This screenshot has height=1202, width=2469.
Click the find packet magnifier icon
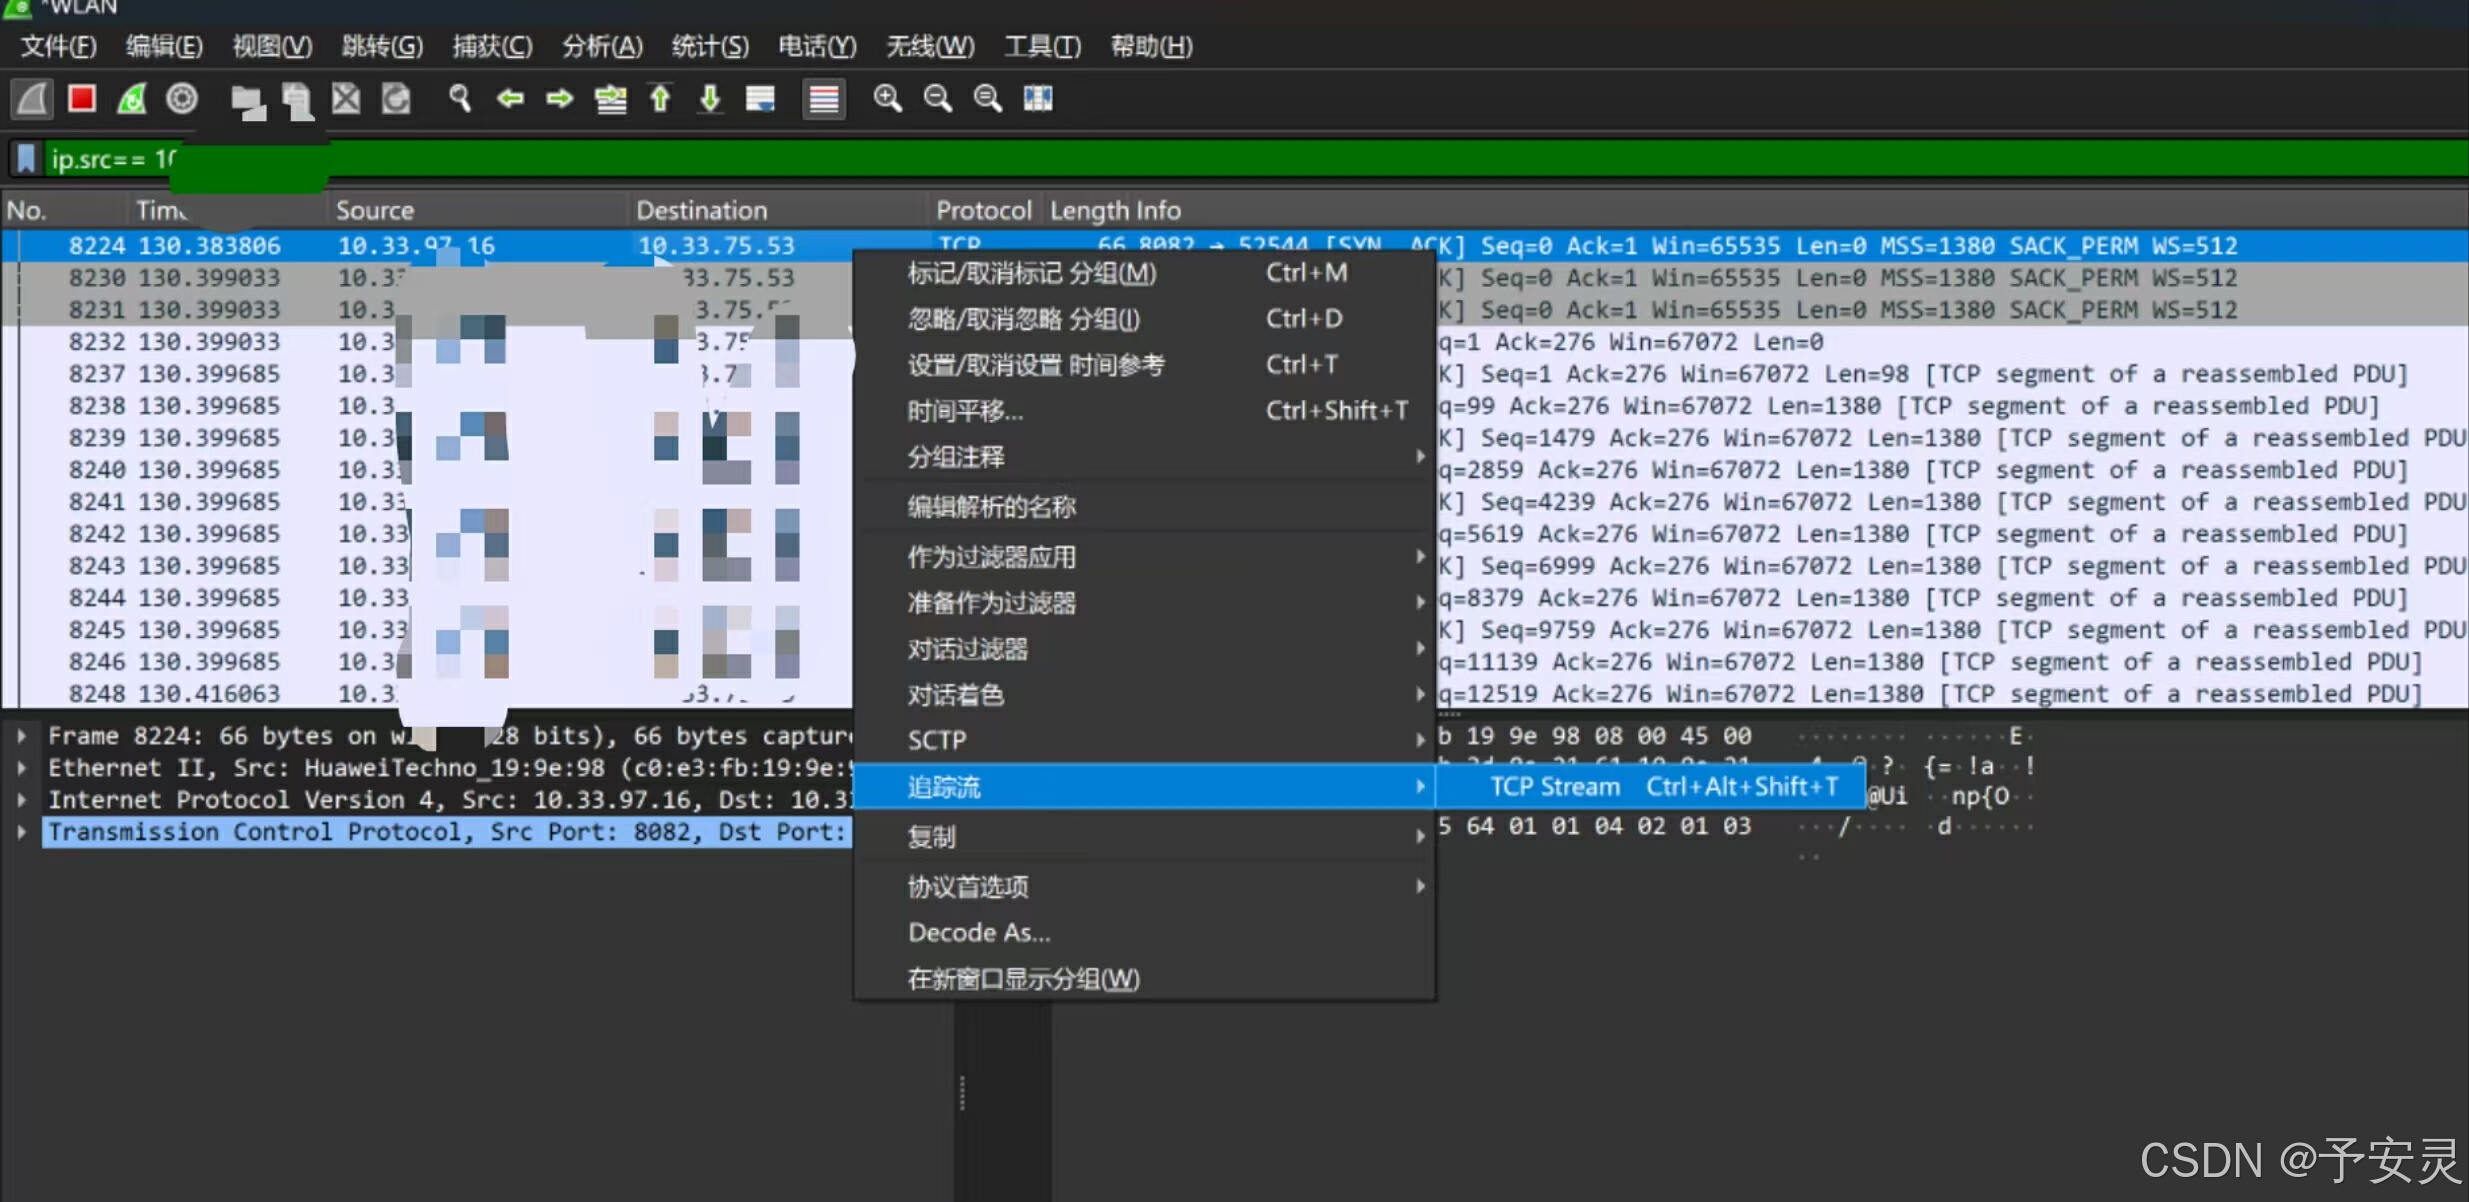pyautogui.click(x=460, y=99)
